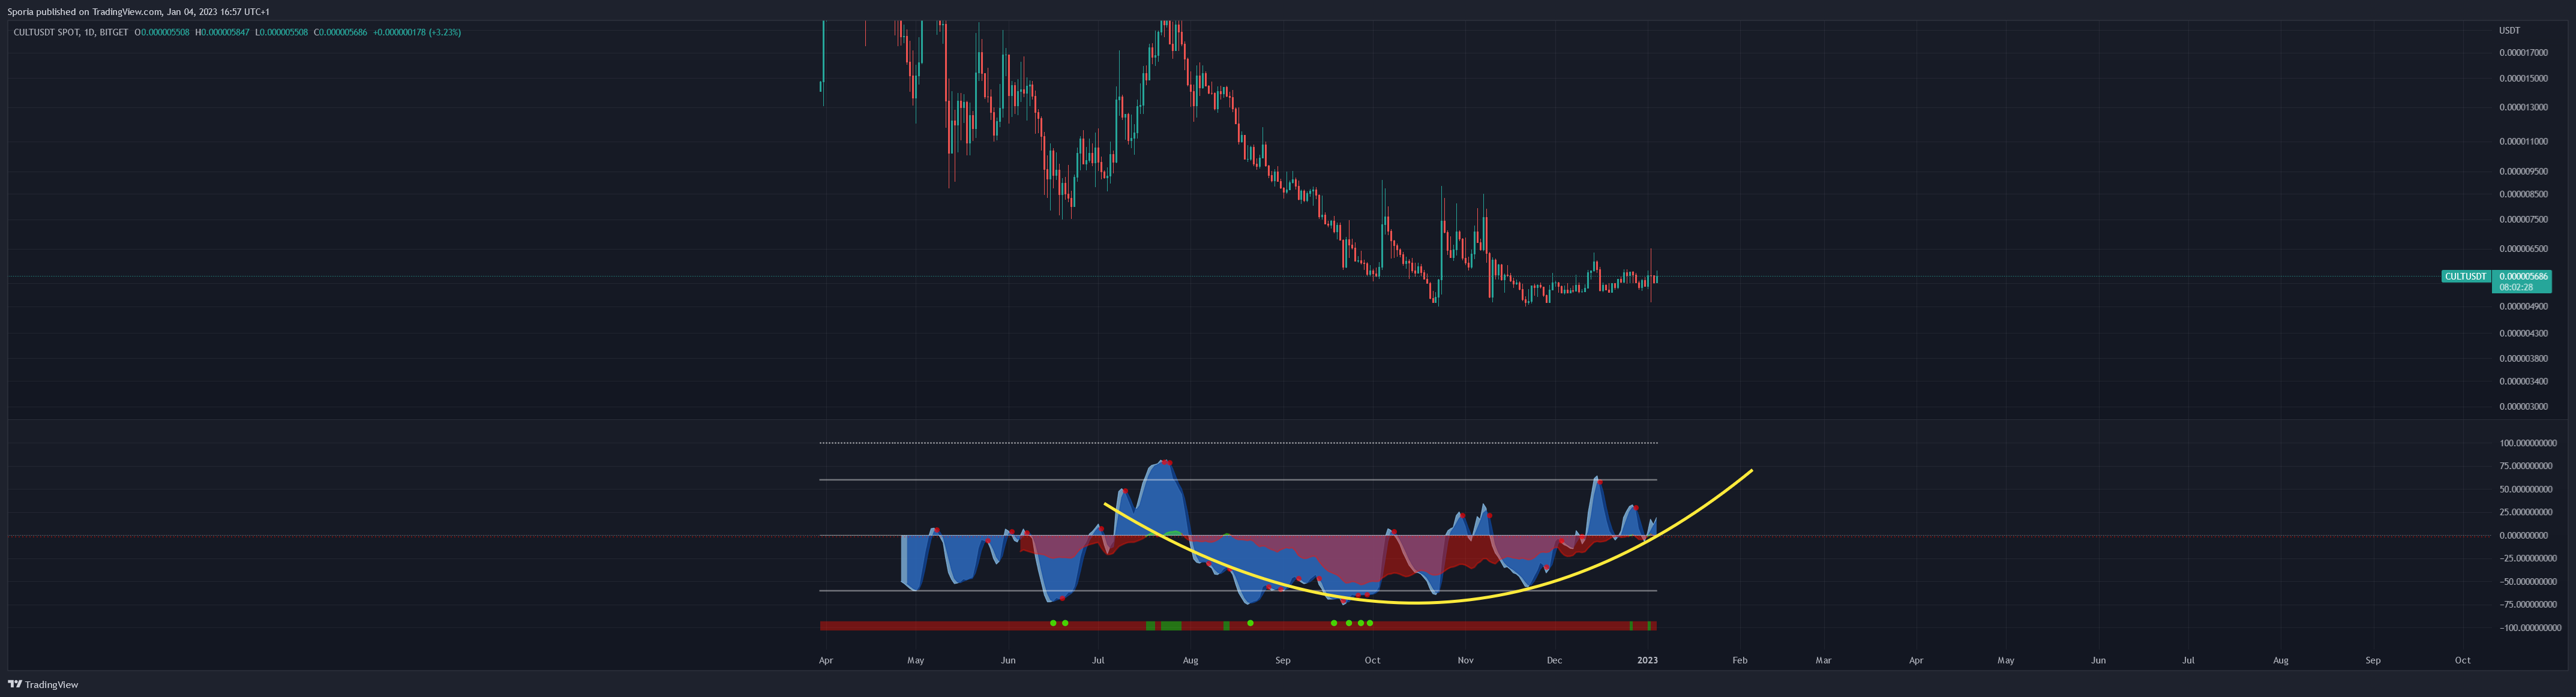Click the 0.000006500 price axis label
The width and height of the screenshot is (2576, 697).
[x=2524, y=249]
